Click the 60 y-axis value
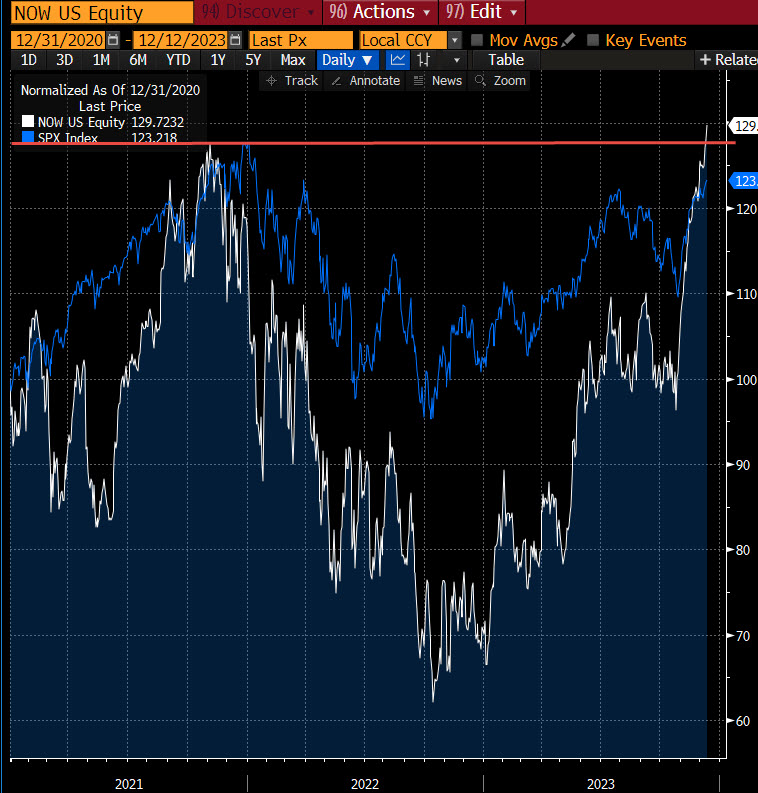Screen dimensions: 758x793 (x=743, y=721)
